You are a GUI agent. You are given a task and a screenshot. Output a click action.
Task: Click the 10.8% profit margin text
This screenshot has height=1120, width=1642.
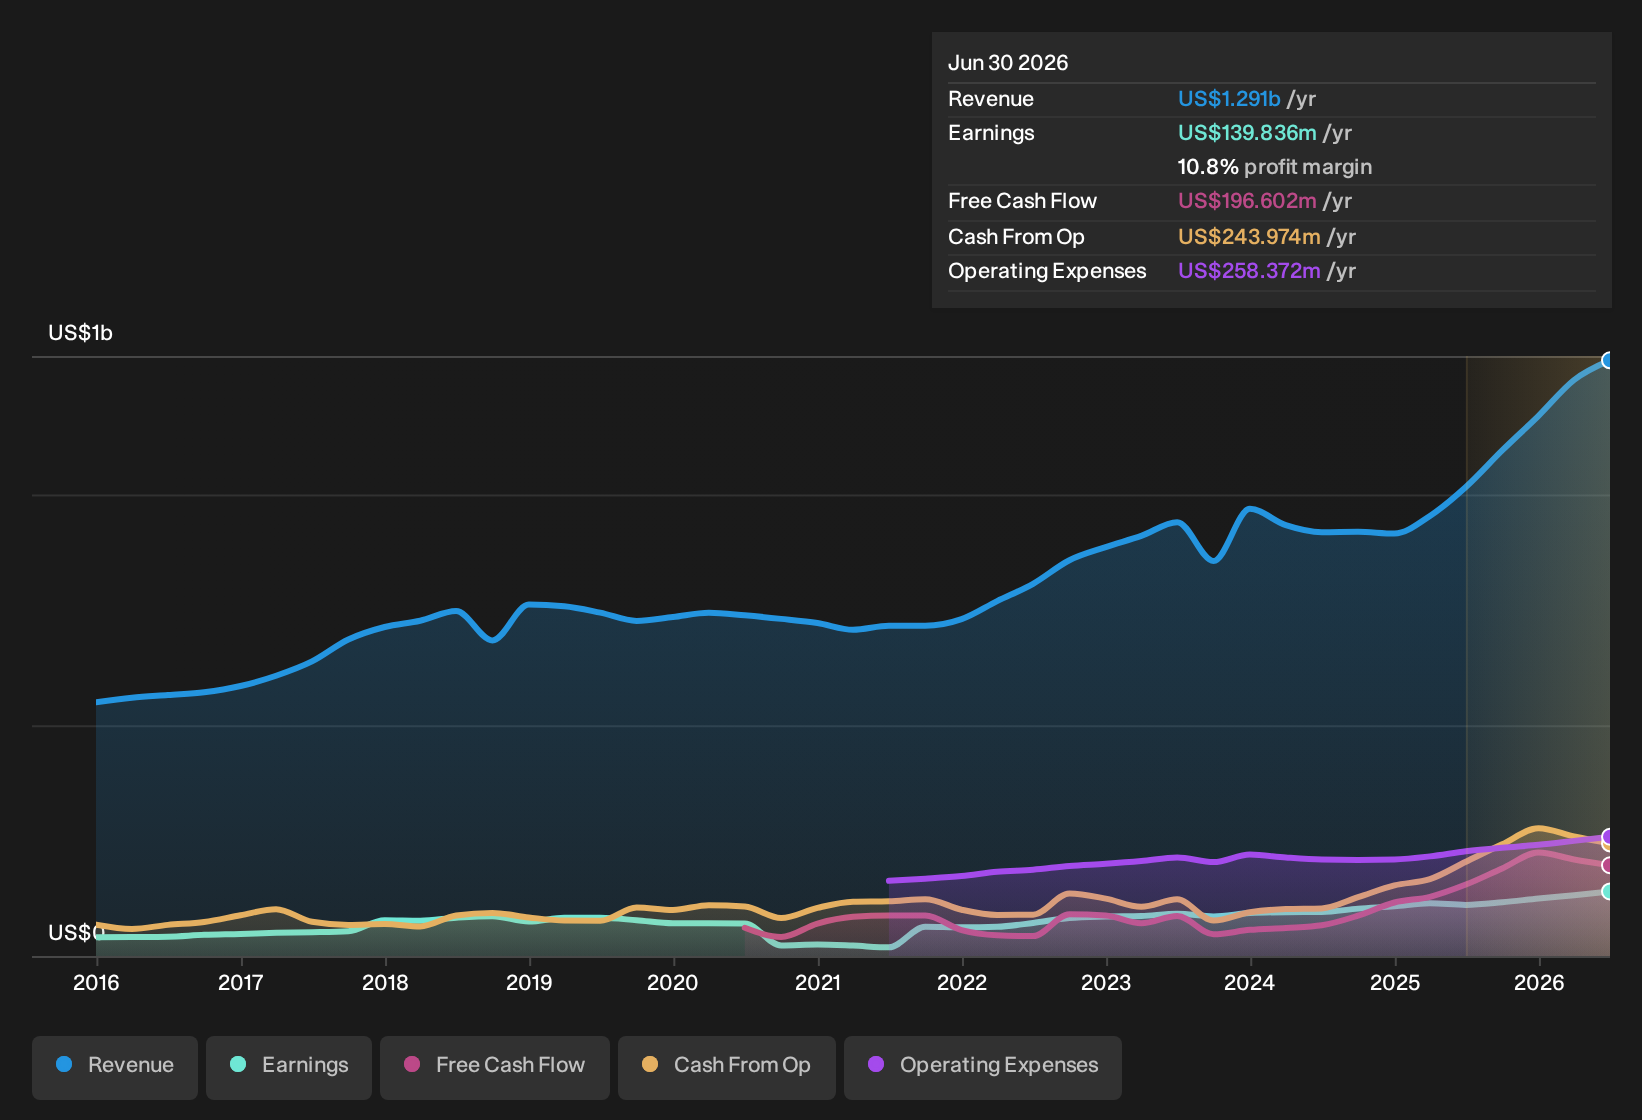pos(1275,167)
